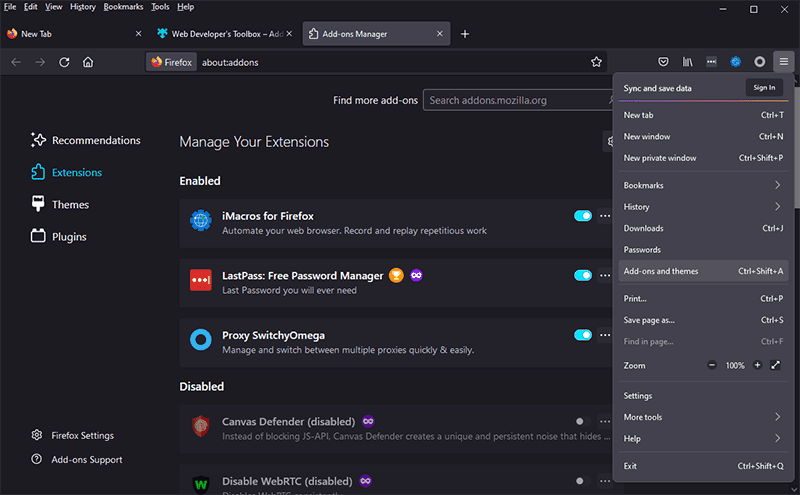
Task: Click the 100% zoom reset value
Action: 735,365
